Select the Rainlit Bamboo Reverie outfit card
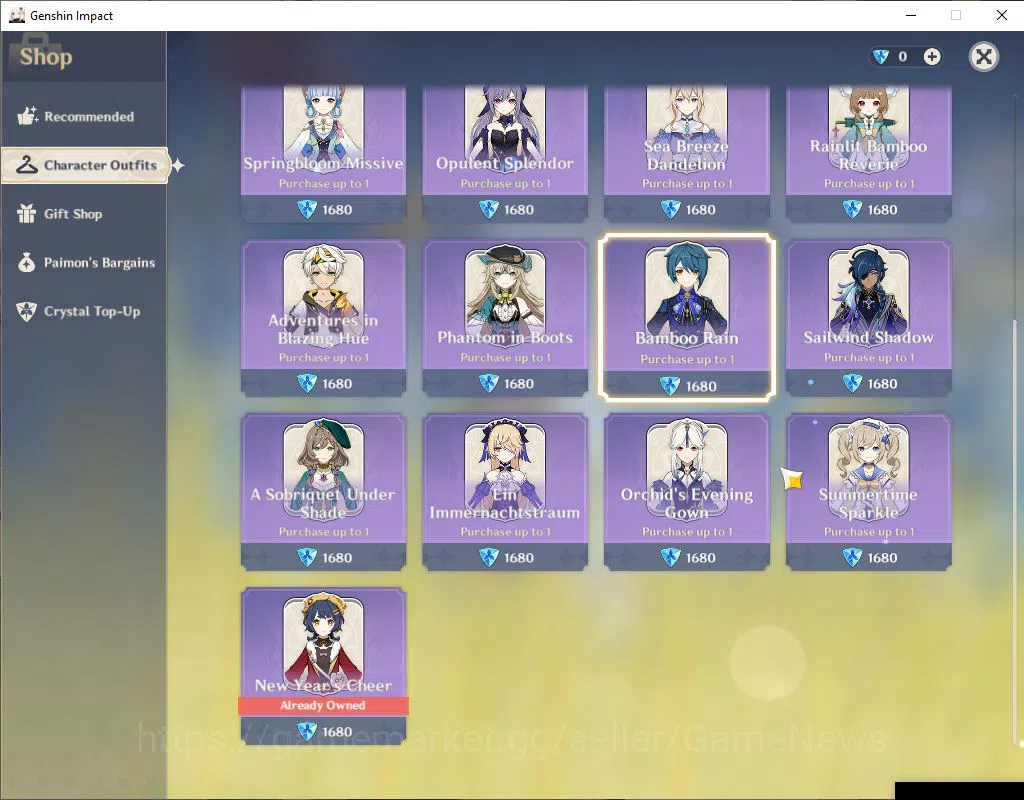This screenshot has height=800, width=1024. coord(869,153)
